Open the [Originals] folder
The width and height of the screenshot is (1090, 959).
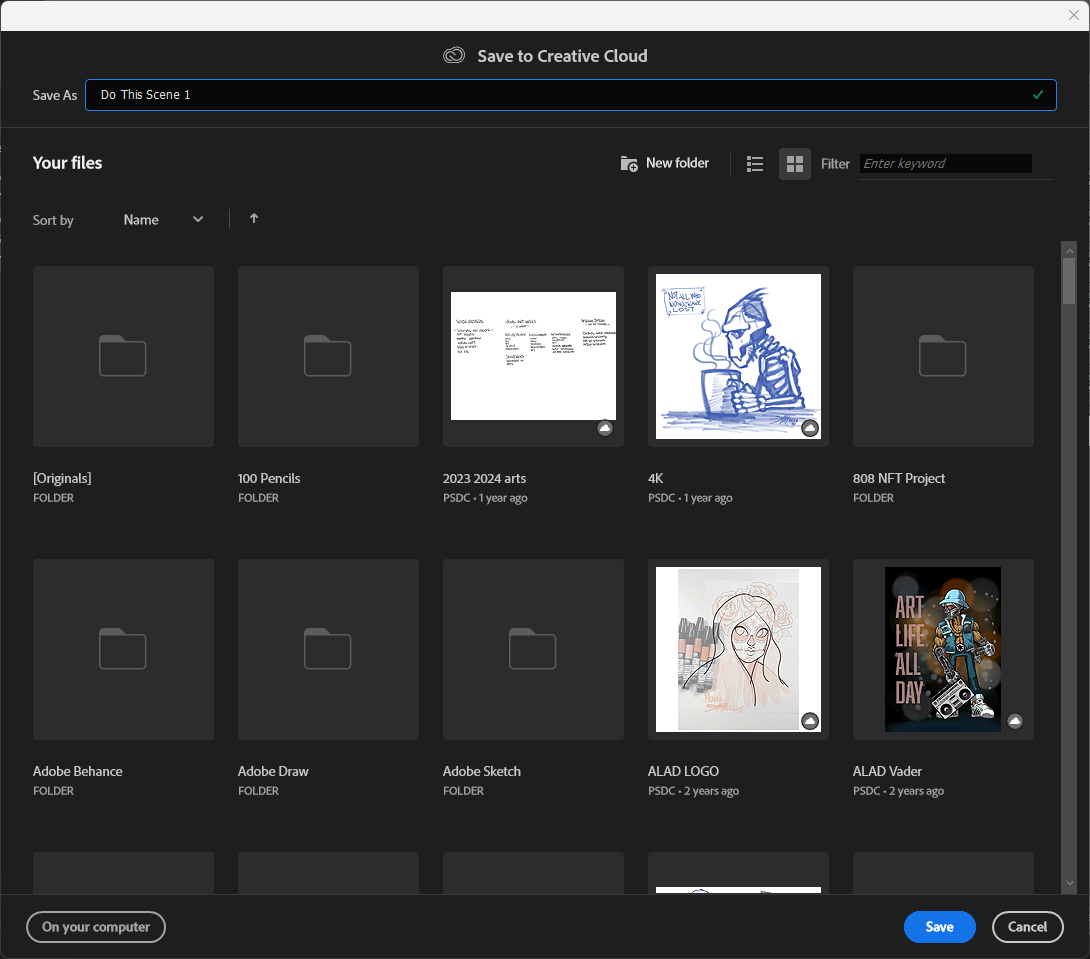click(x=123, y=356)
